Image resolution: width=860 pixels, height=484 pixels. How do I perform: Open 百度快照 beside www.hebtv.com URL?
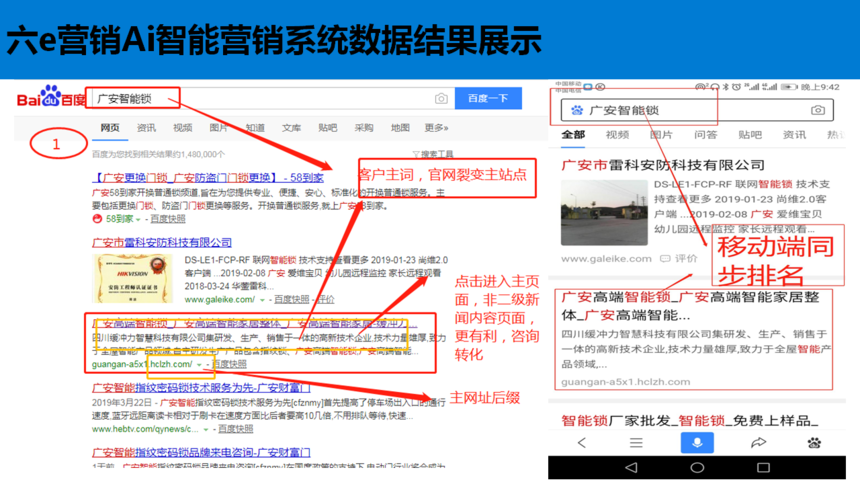tap(236, 429)
